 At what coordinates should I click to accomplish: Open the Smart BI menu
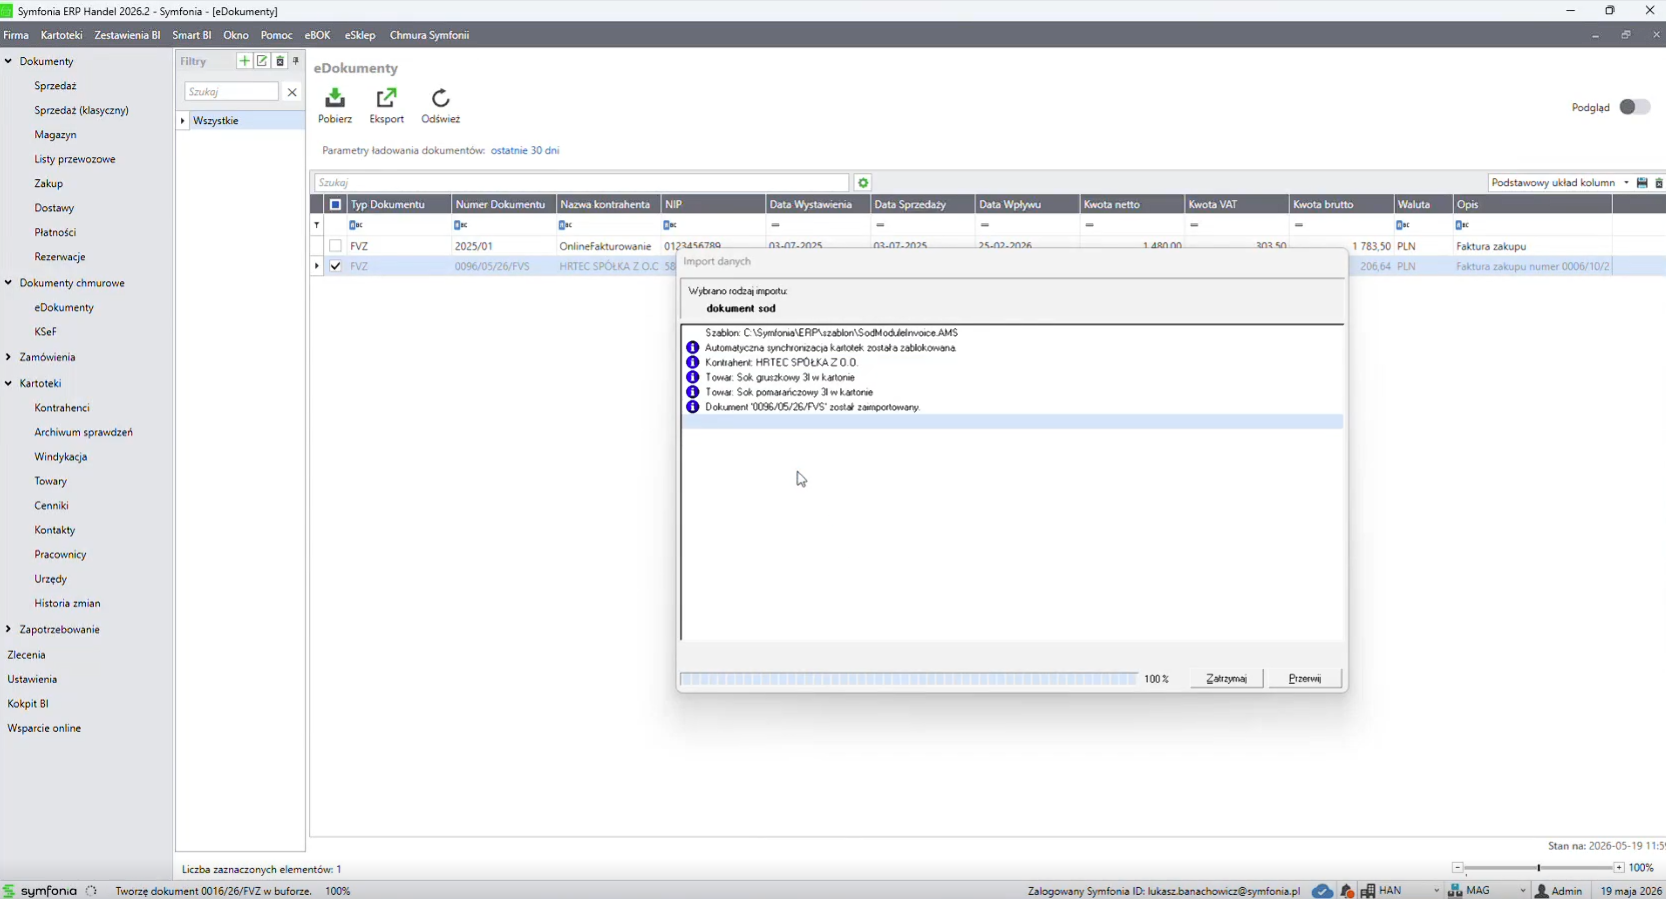(x=192, y=35)
